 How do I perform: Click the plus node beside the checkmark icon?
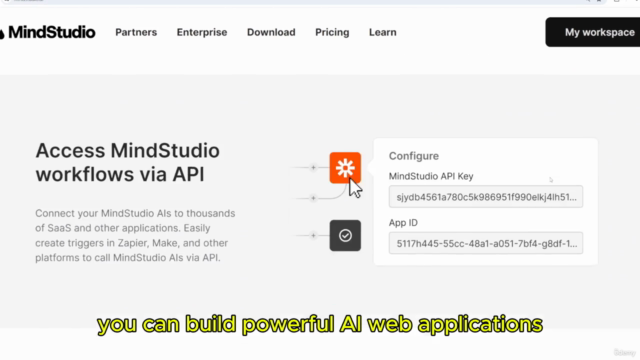[313, 236]
